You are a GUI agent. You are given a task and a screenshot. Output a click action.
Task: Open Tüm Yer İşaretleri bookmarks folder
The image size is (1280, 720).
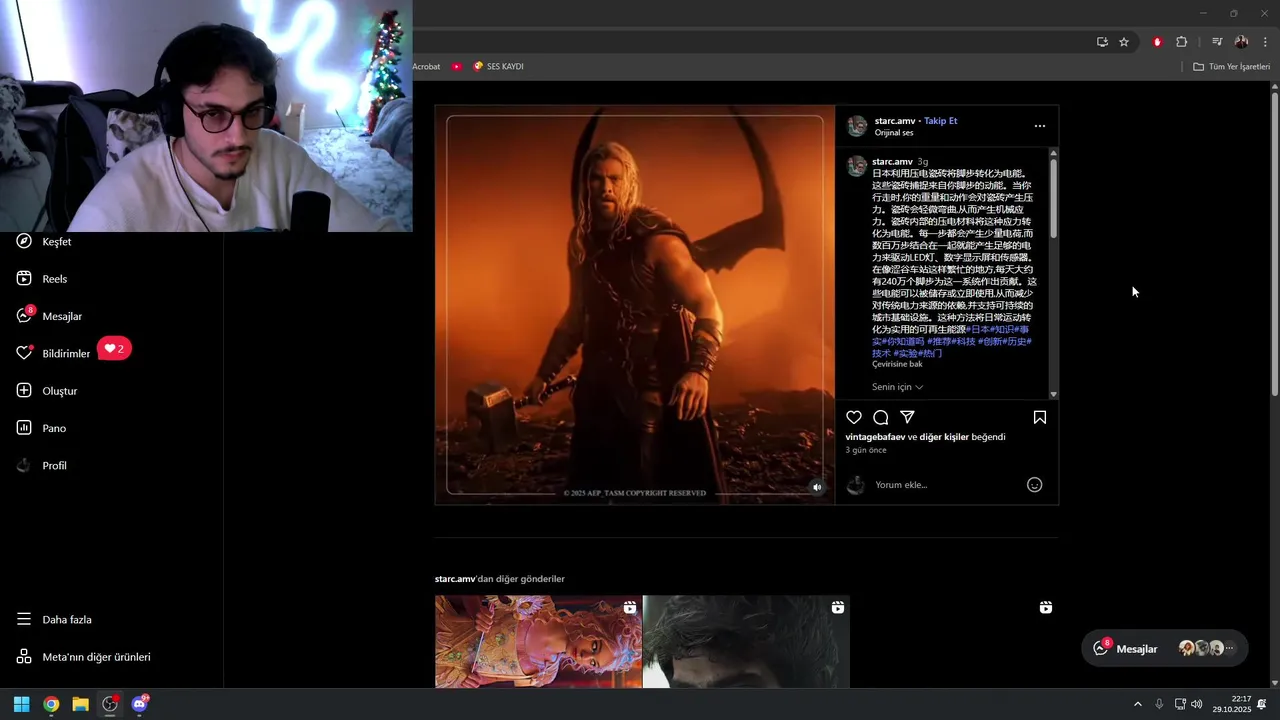coord(1231,67)
